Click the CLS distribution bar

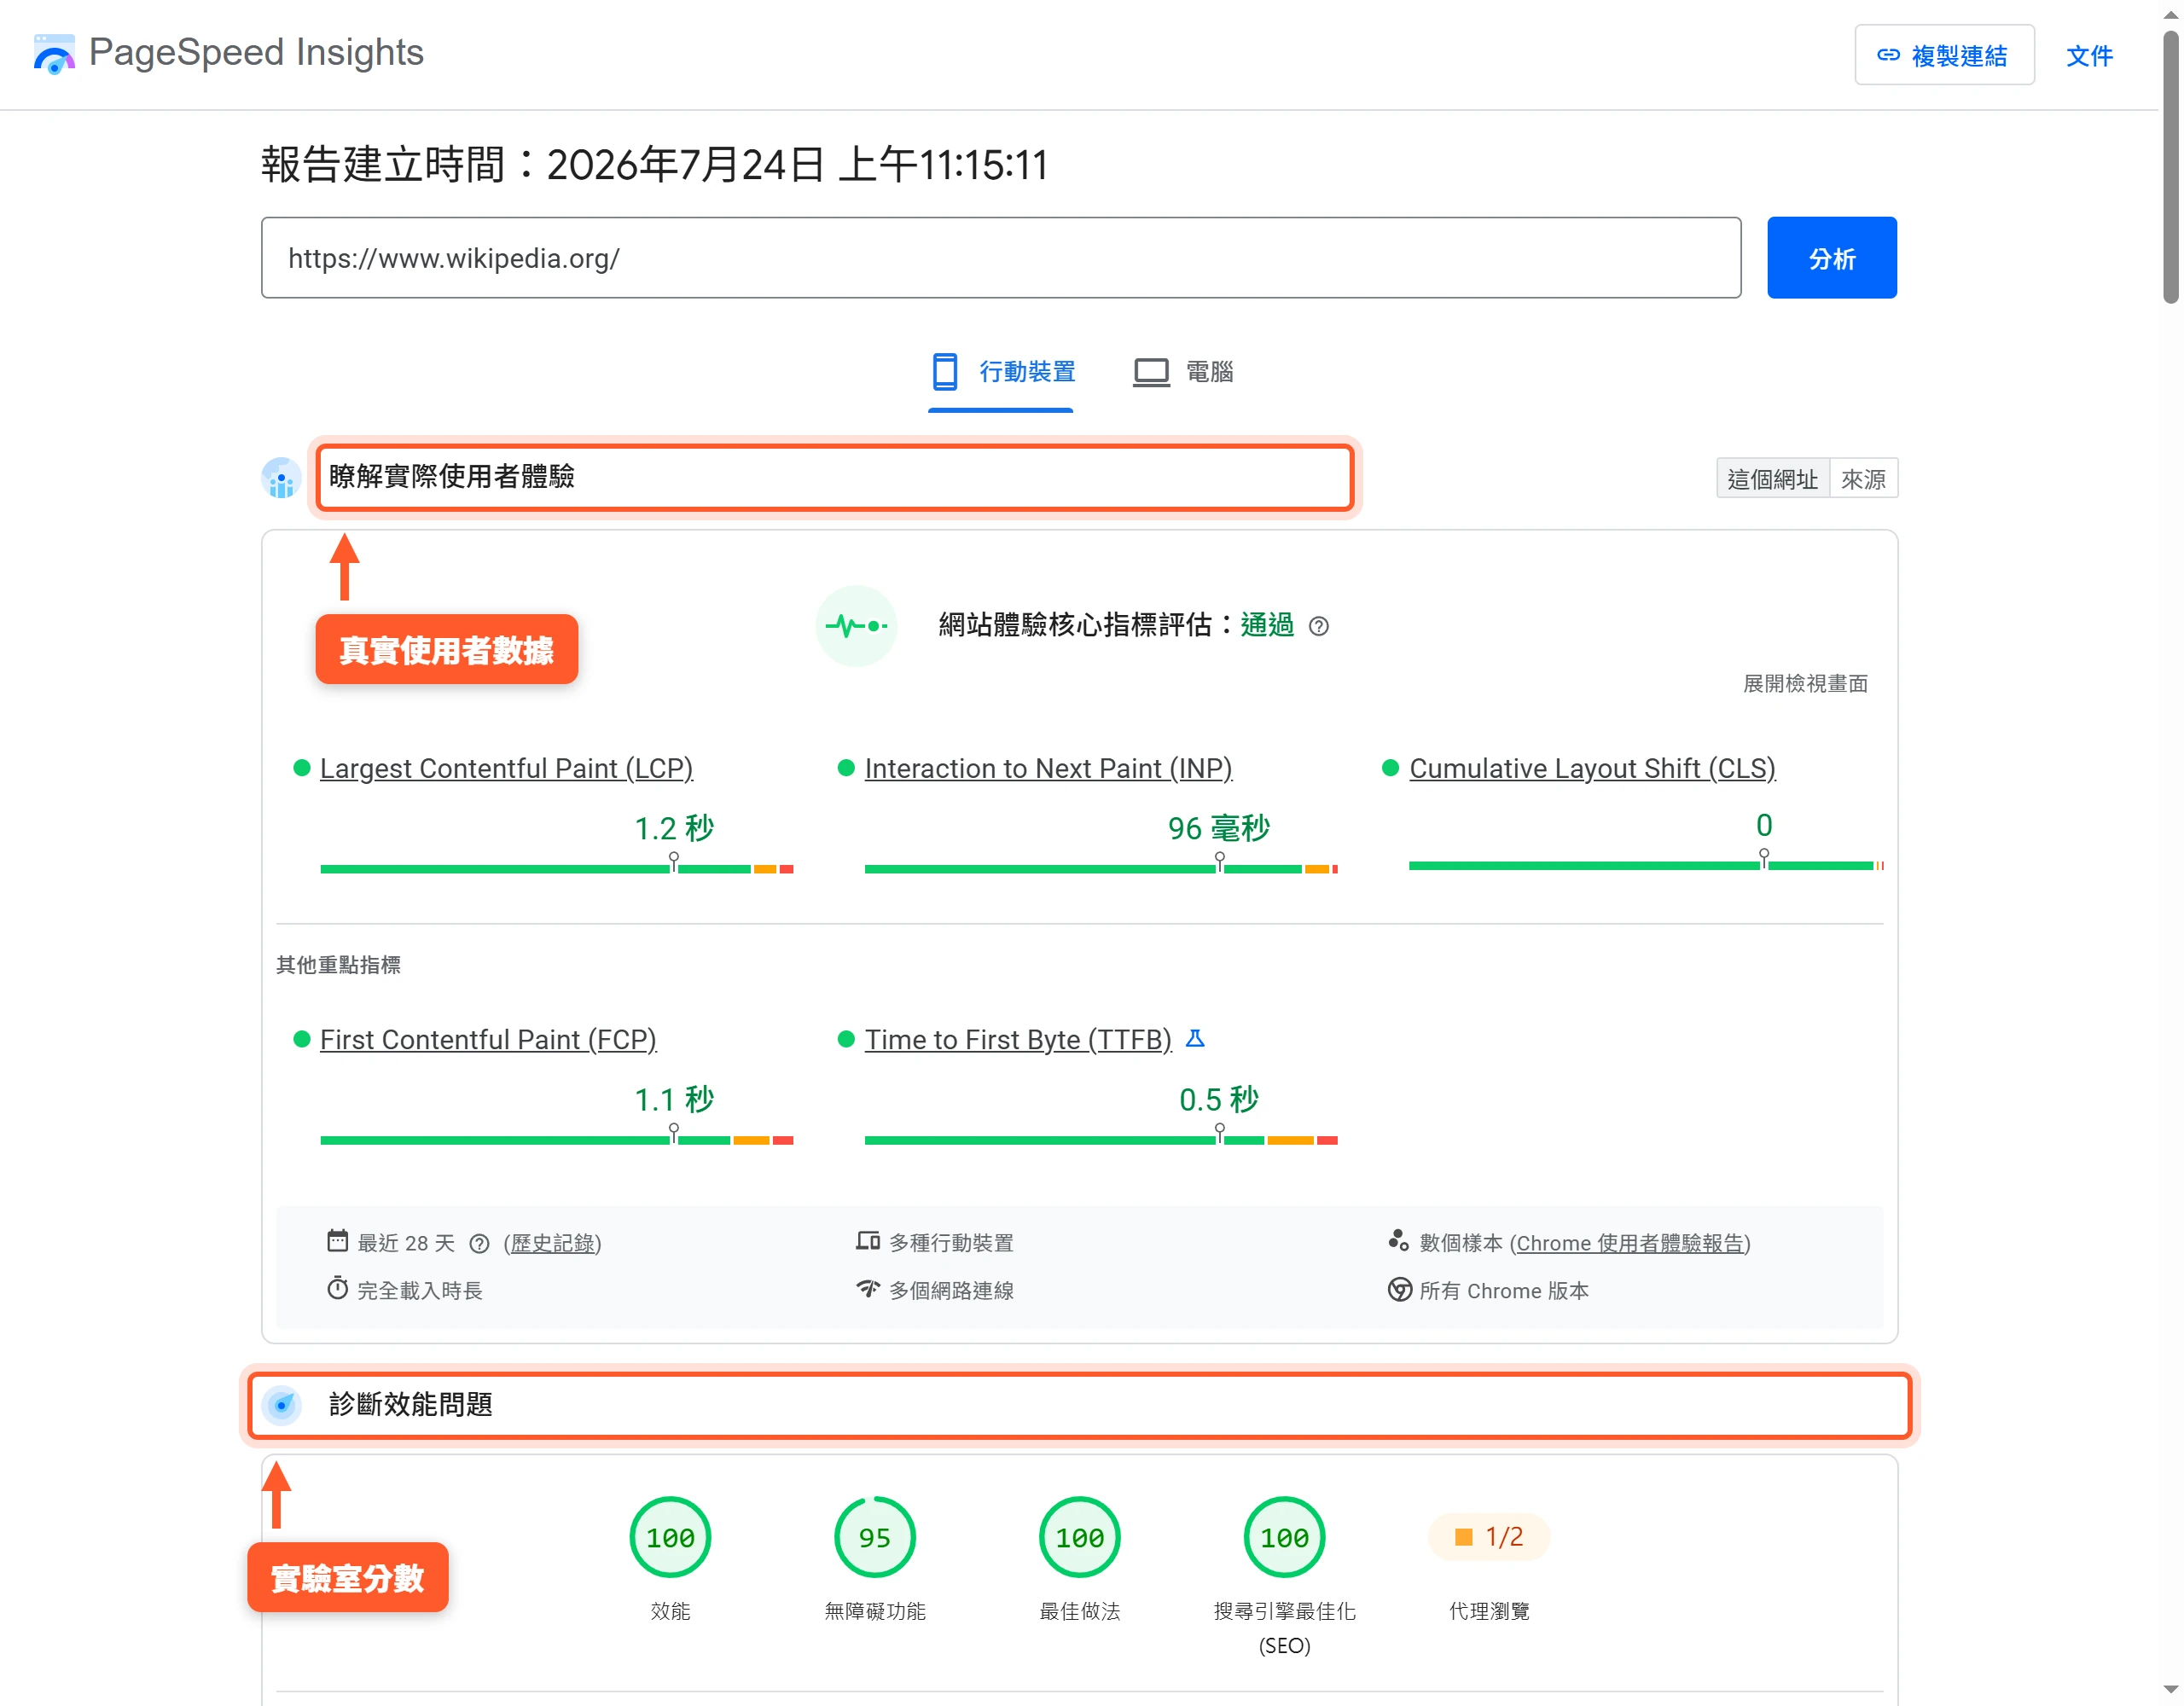point(1646,865)
